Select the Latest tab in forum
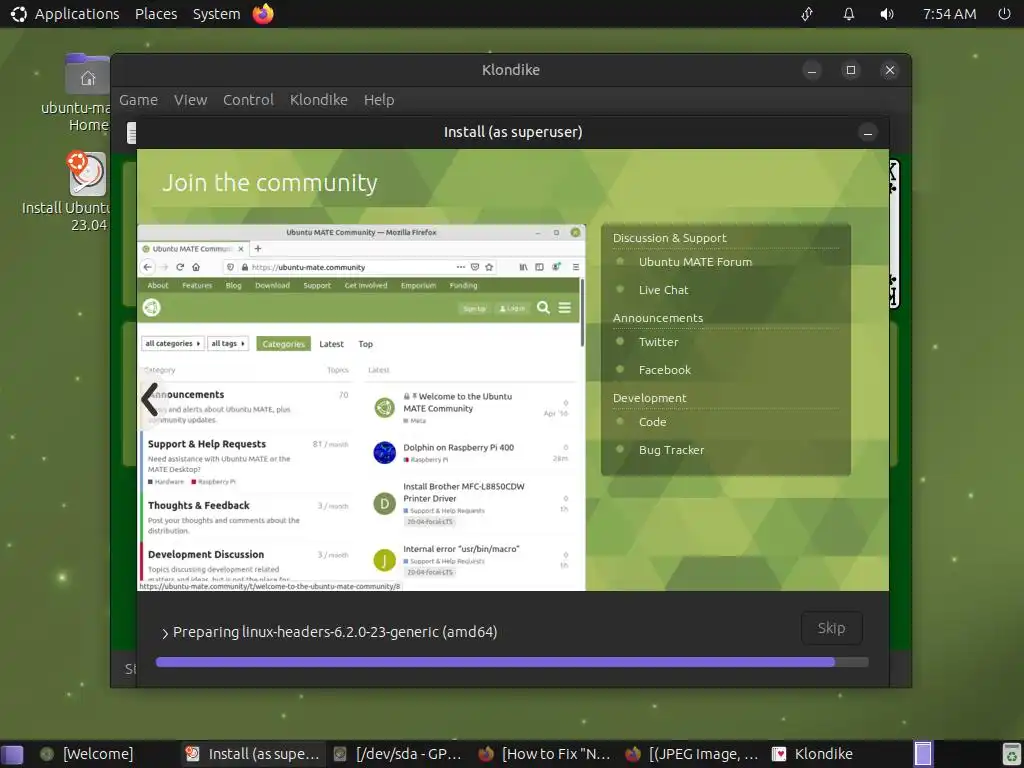This screenshot has height=768, width=1024. click(331, 344)
